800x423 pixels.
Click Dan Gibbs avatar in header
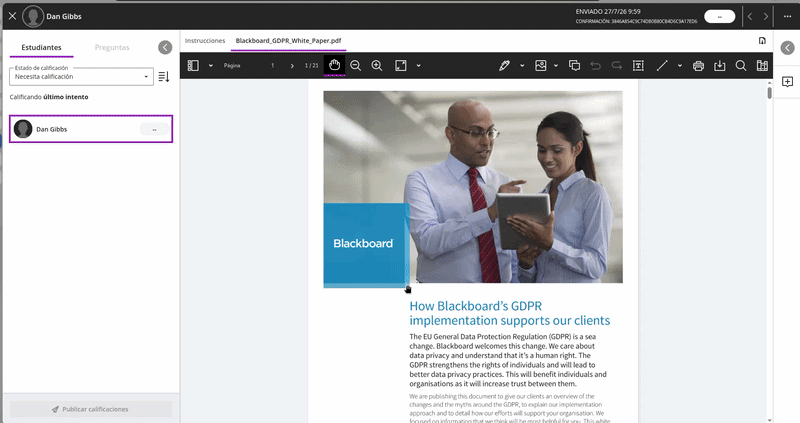pyautogui.click(x=33, y=16)
